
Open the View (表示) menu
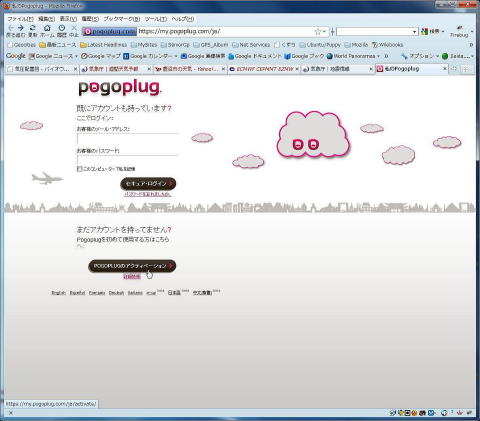point(68,19)
